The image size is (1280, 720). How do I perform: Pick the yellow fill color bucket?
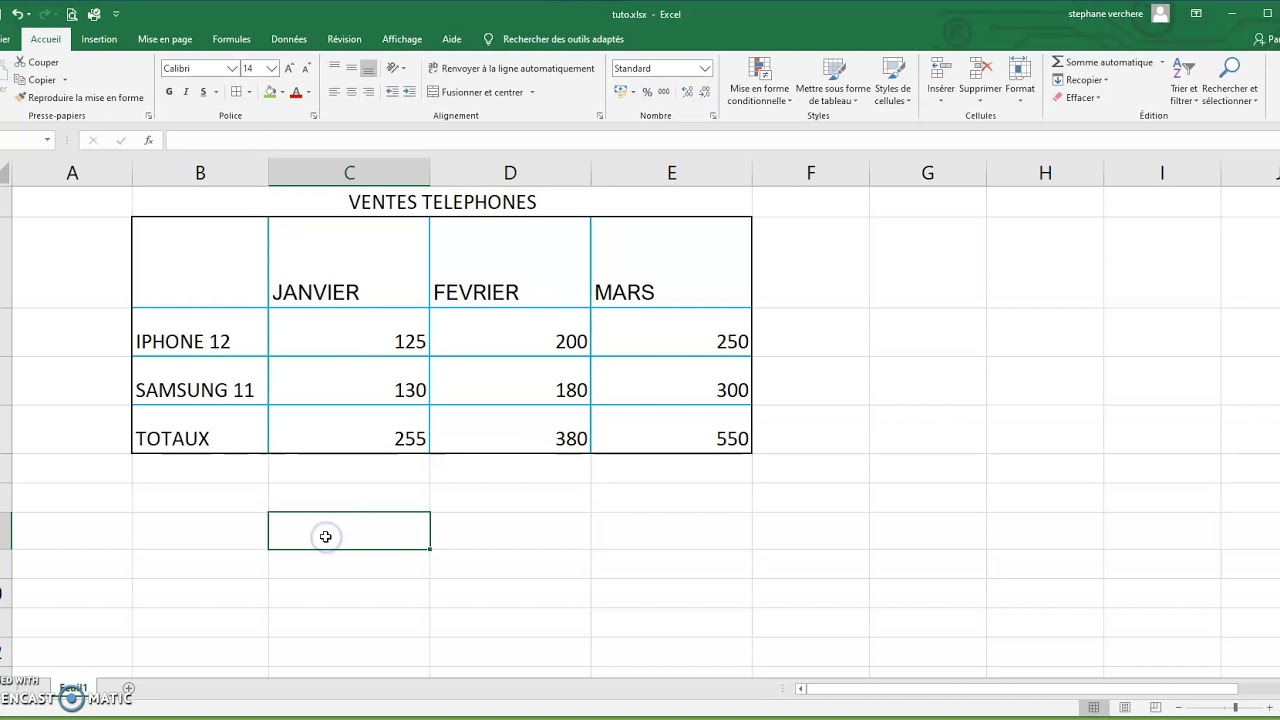[270, 92]
